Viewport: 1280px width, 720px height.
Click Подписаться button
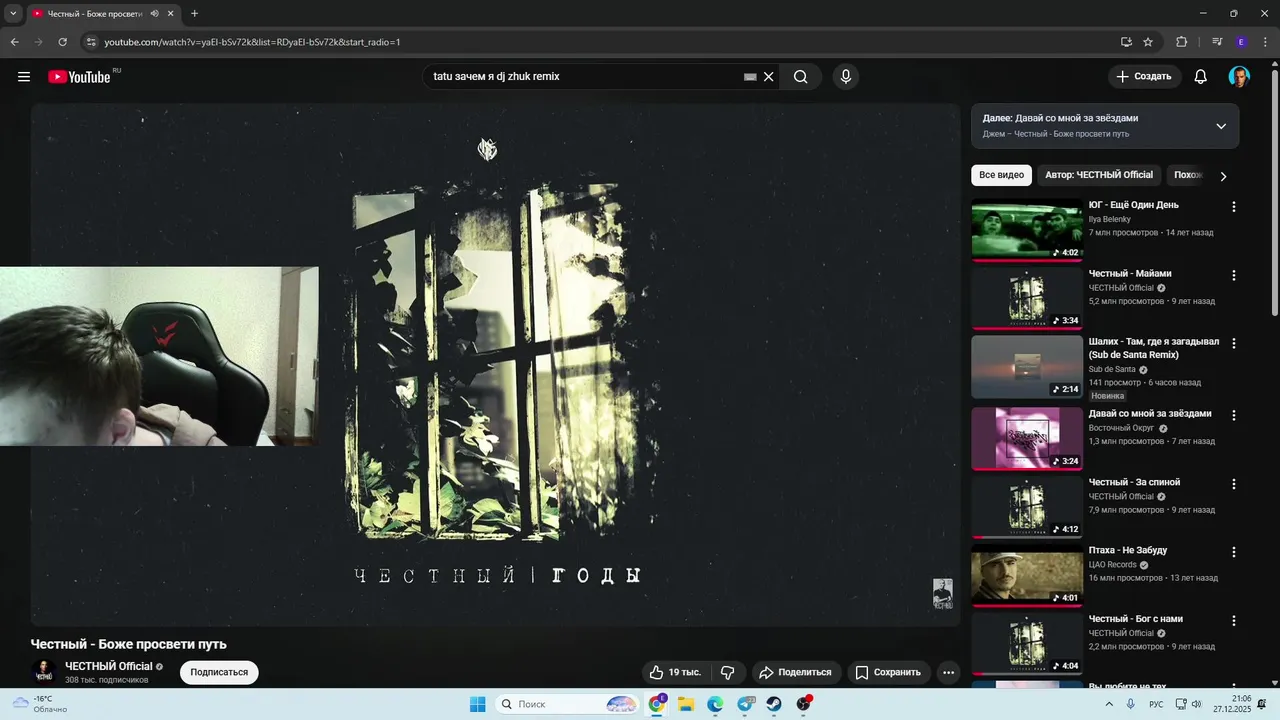[219, 672]
